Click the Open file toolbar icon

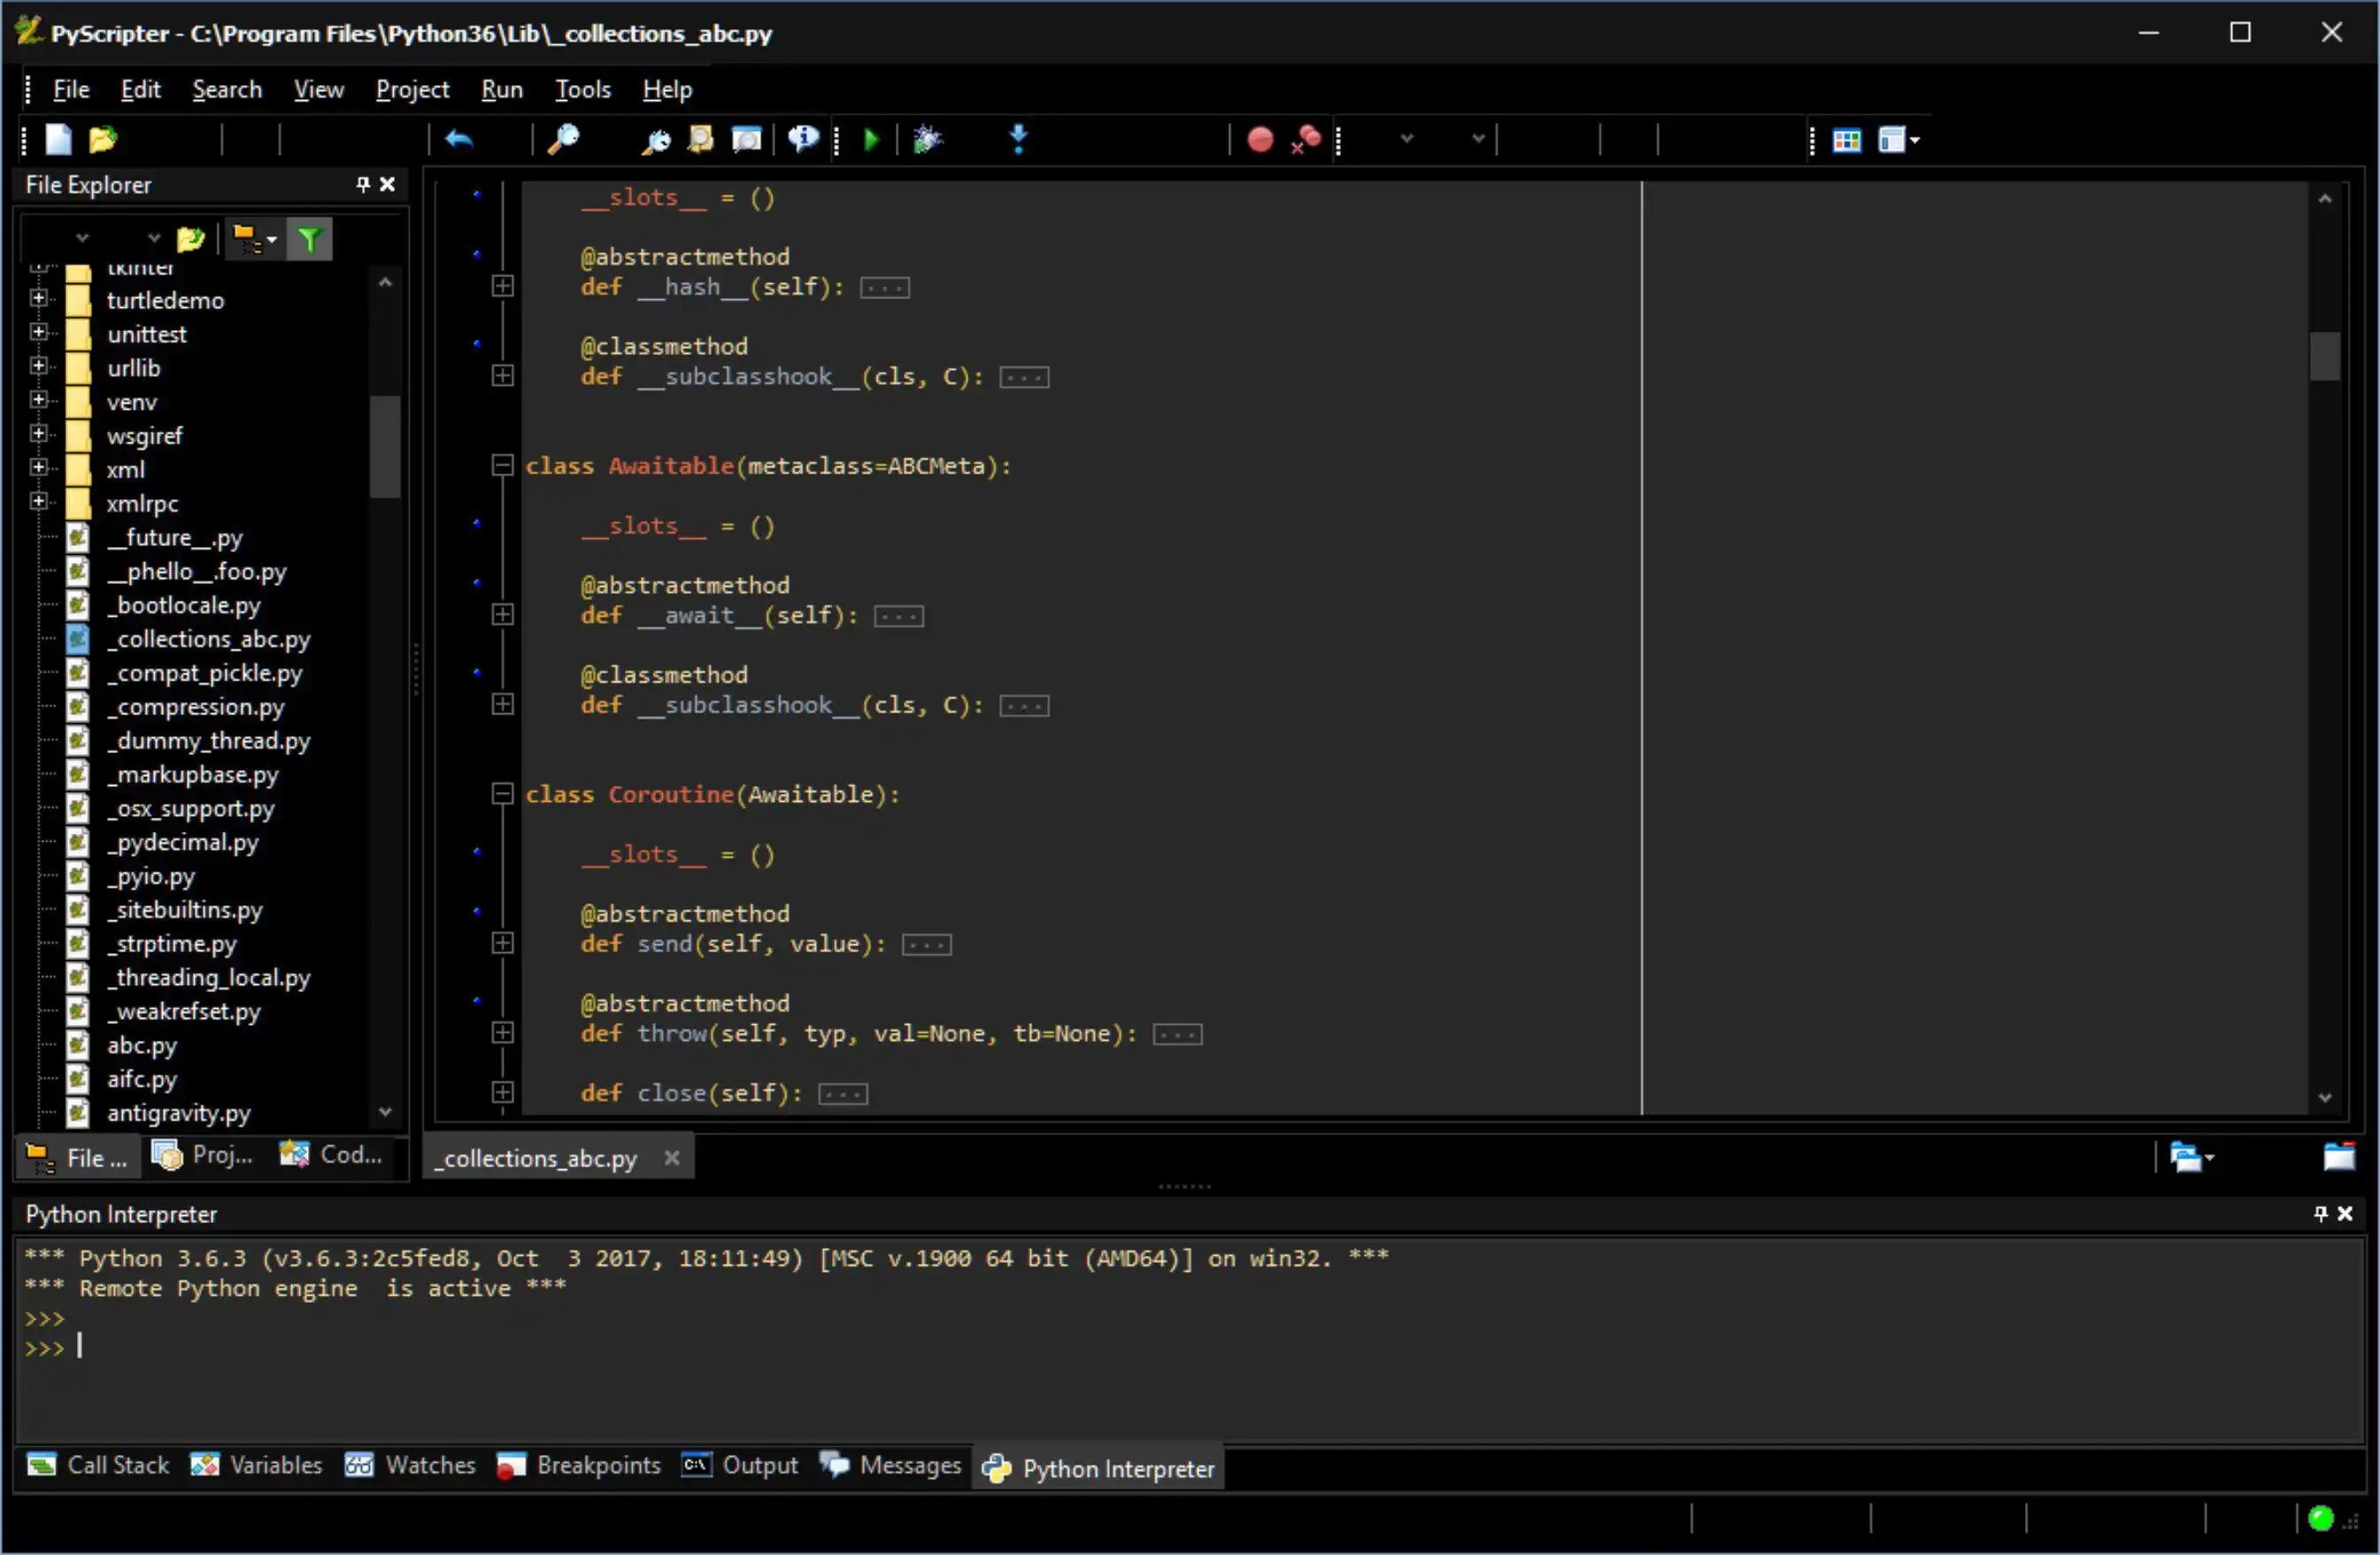[x=103, y=139]
